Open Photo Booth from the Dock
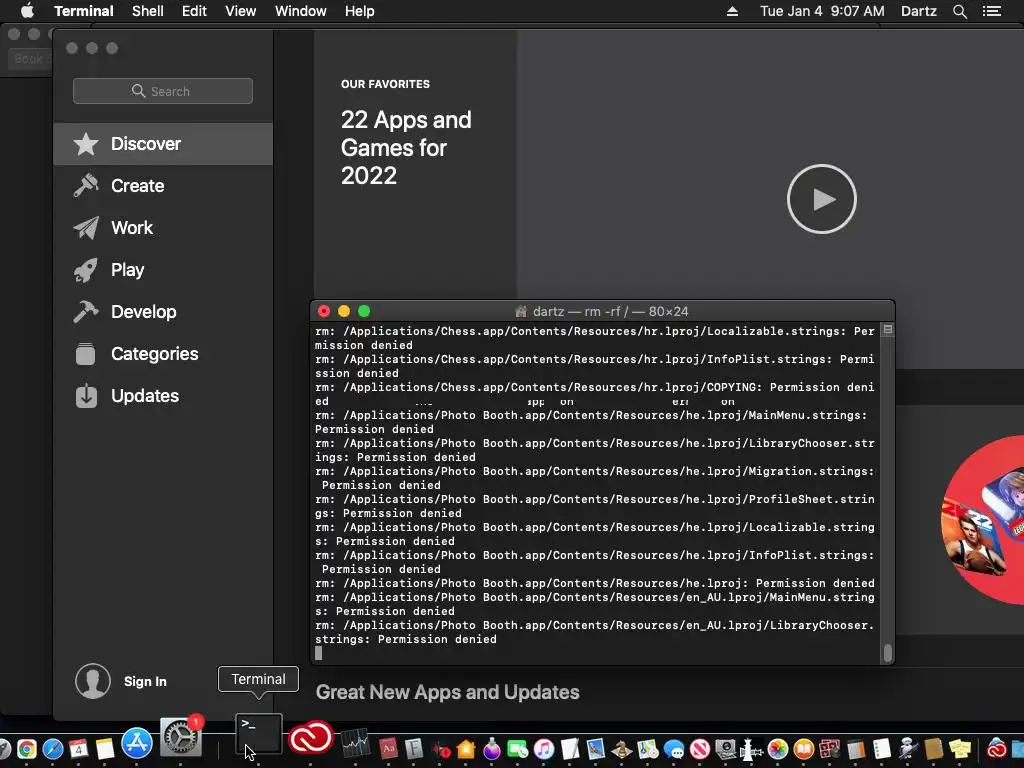The height and width of the screenshot is (768, 1024). [x=829, y=749]
